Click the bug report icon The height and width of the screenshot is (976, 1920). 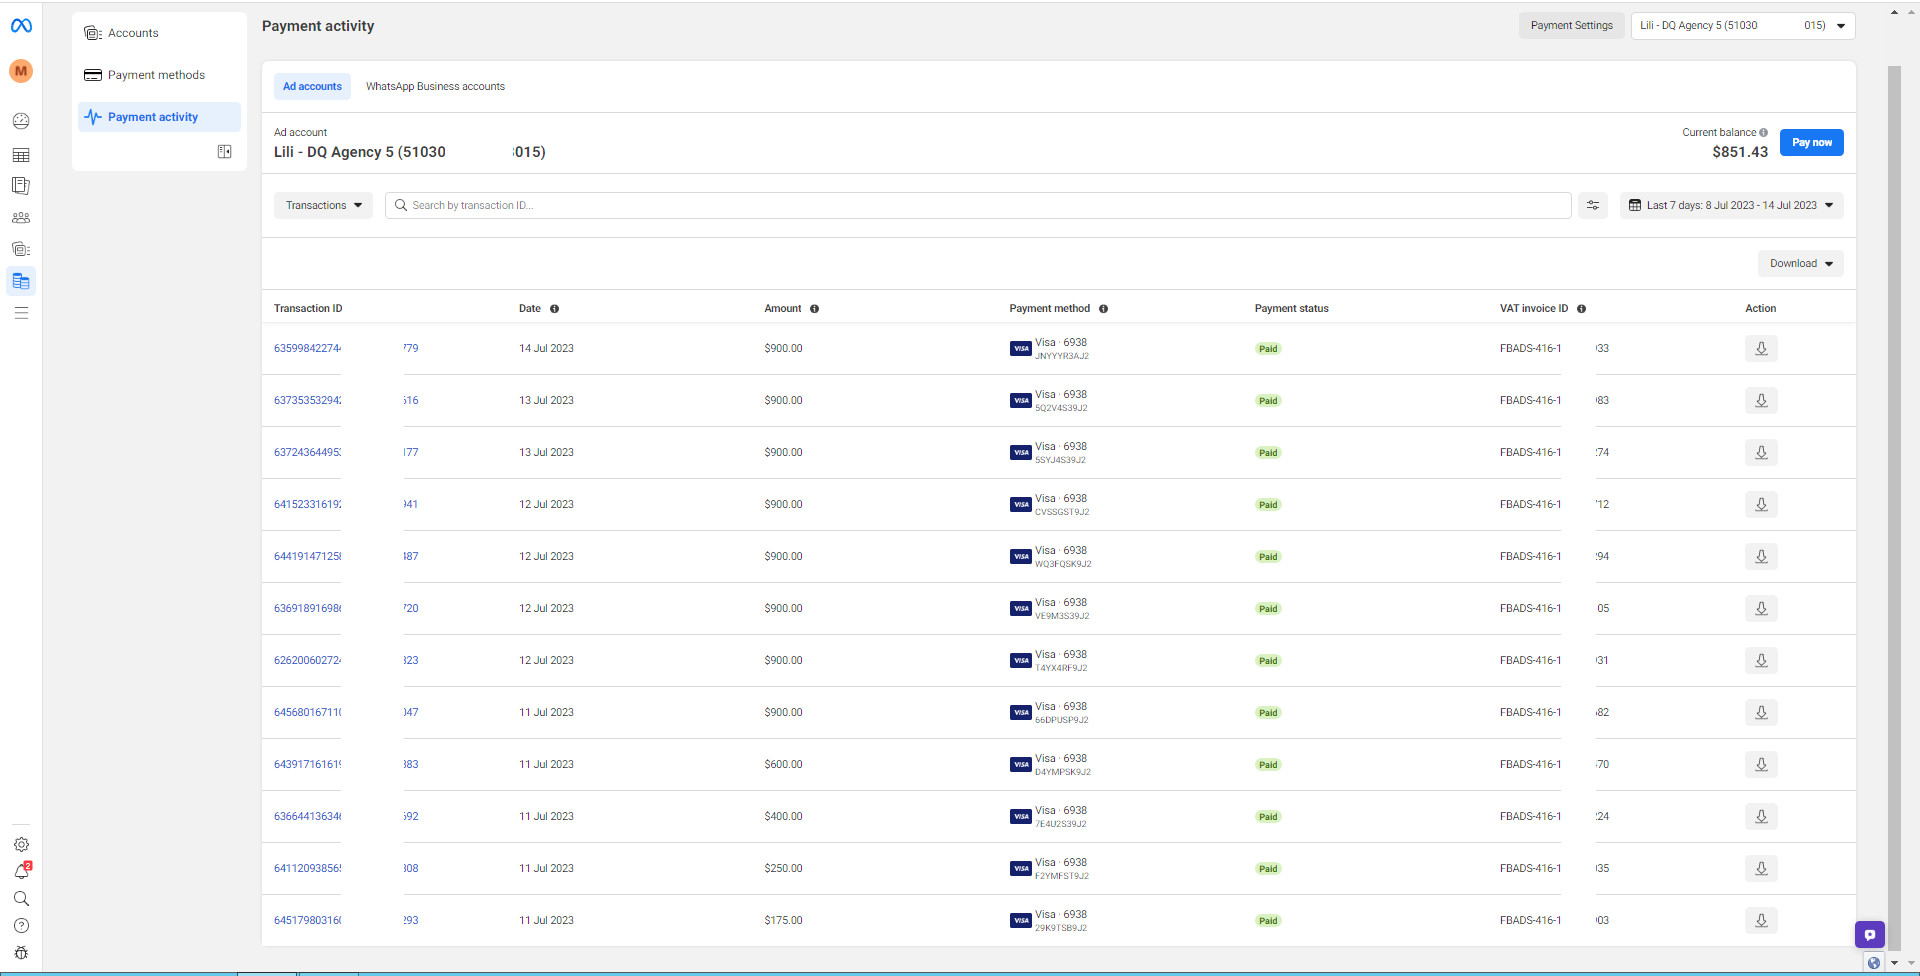(21, 952)
